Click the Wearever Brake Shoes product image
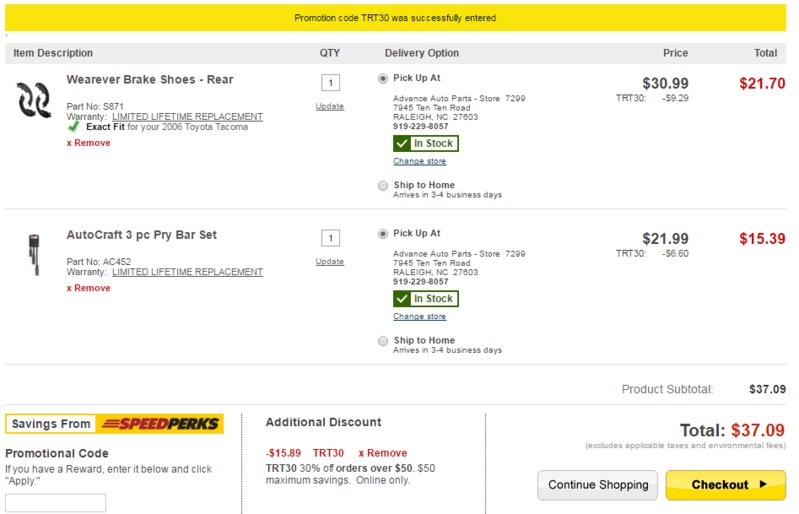The width and height of the screenshot is (799, 514). 34,100
